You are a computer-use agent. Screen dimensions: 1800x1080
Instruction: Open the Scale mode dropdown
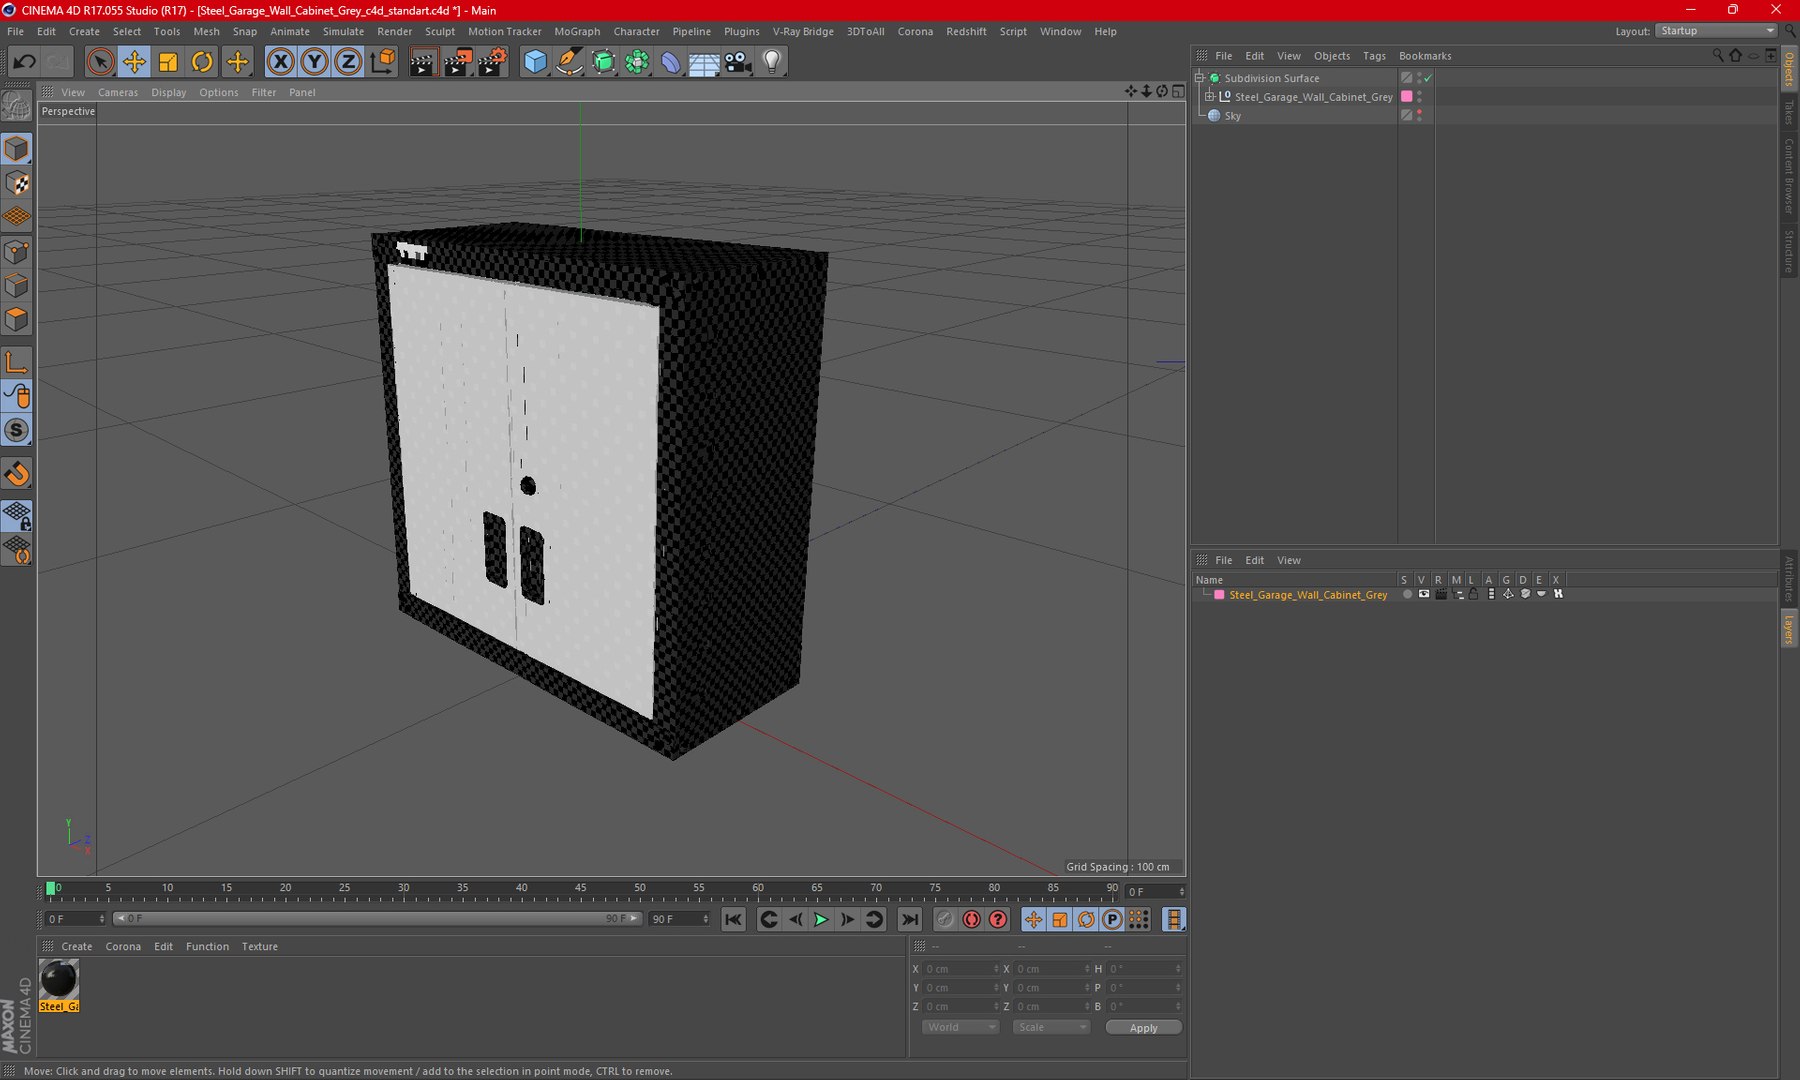(x=1050, y=1028)
